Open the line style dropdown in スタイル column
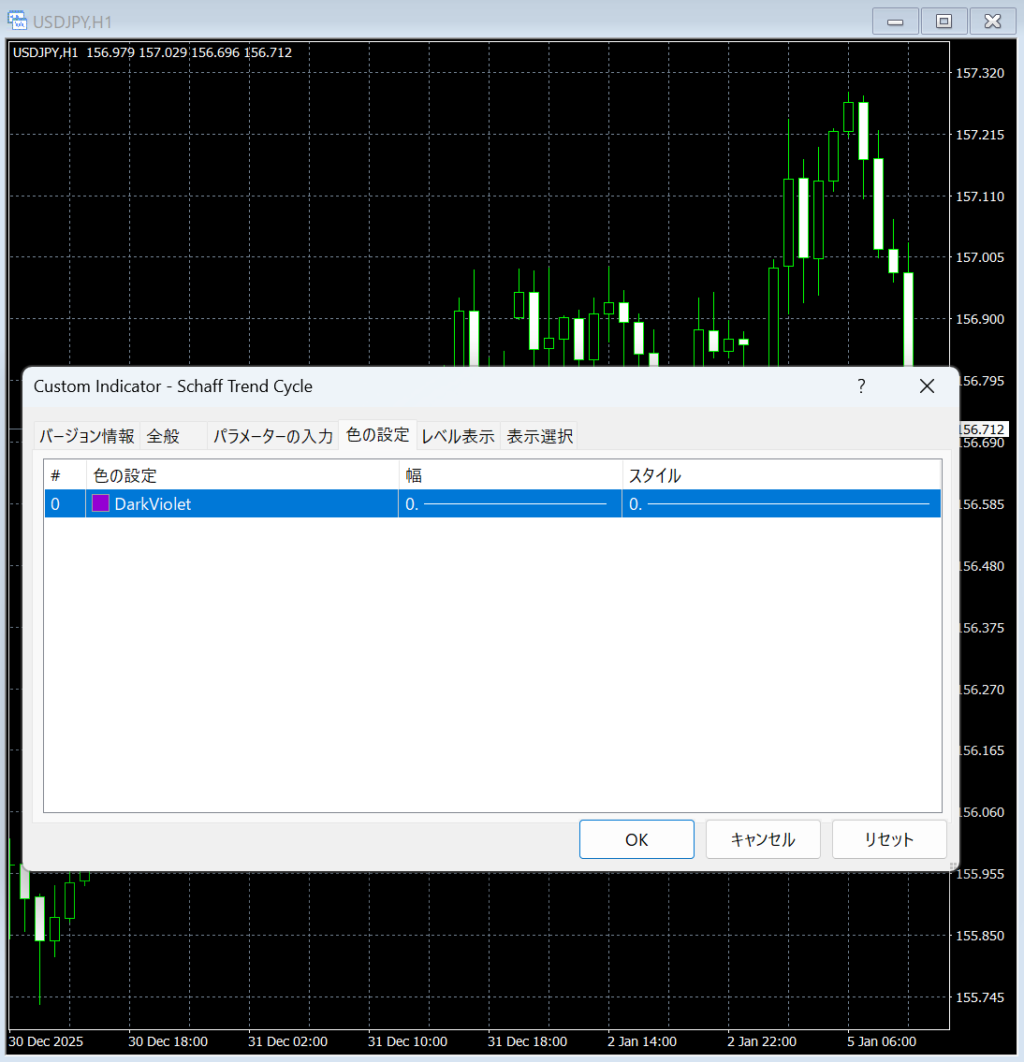The height and width of the screenshot is (1062, 1024). pyautogui.click(x=780, y=504)
